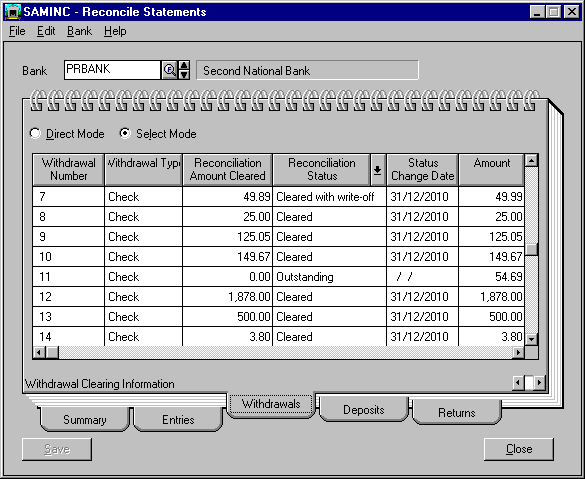Image resolution: width=585 pixels, height=479 pixels.
Task: Open the bank finder magnifier icon
Action: pos(170,70)
